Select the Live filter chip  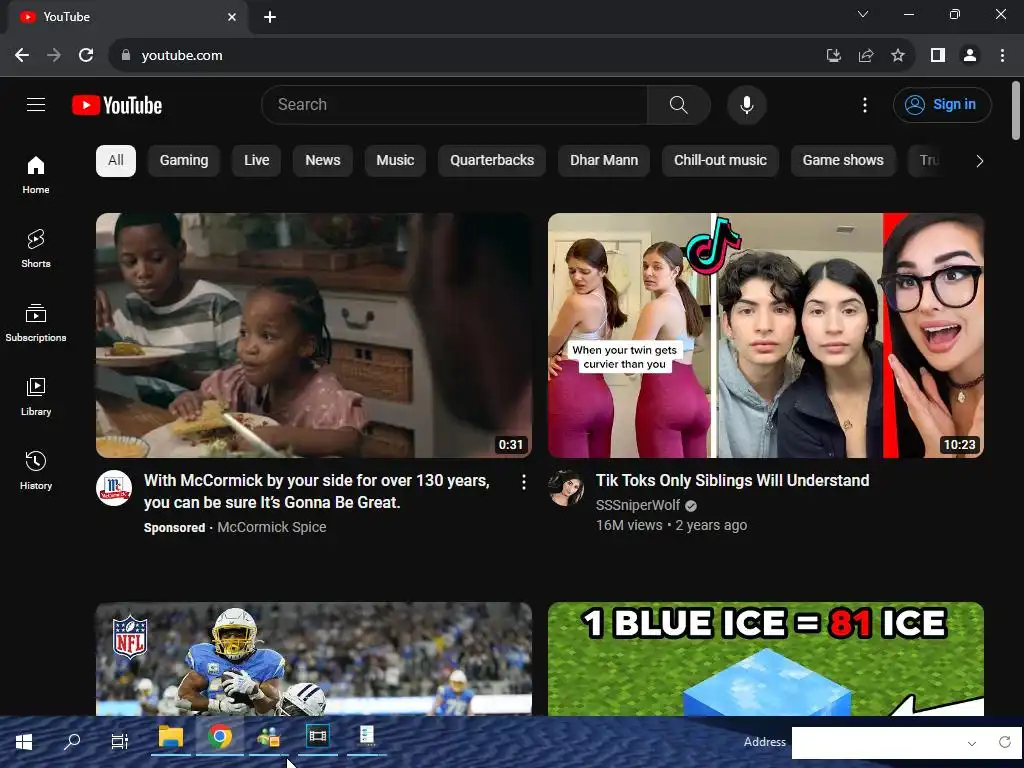pos(257,161)
